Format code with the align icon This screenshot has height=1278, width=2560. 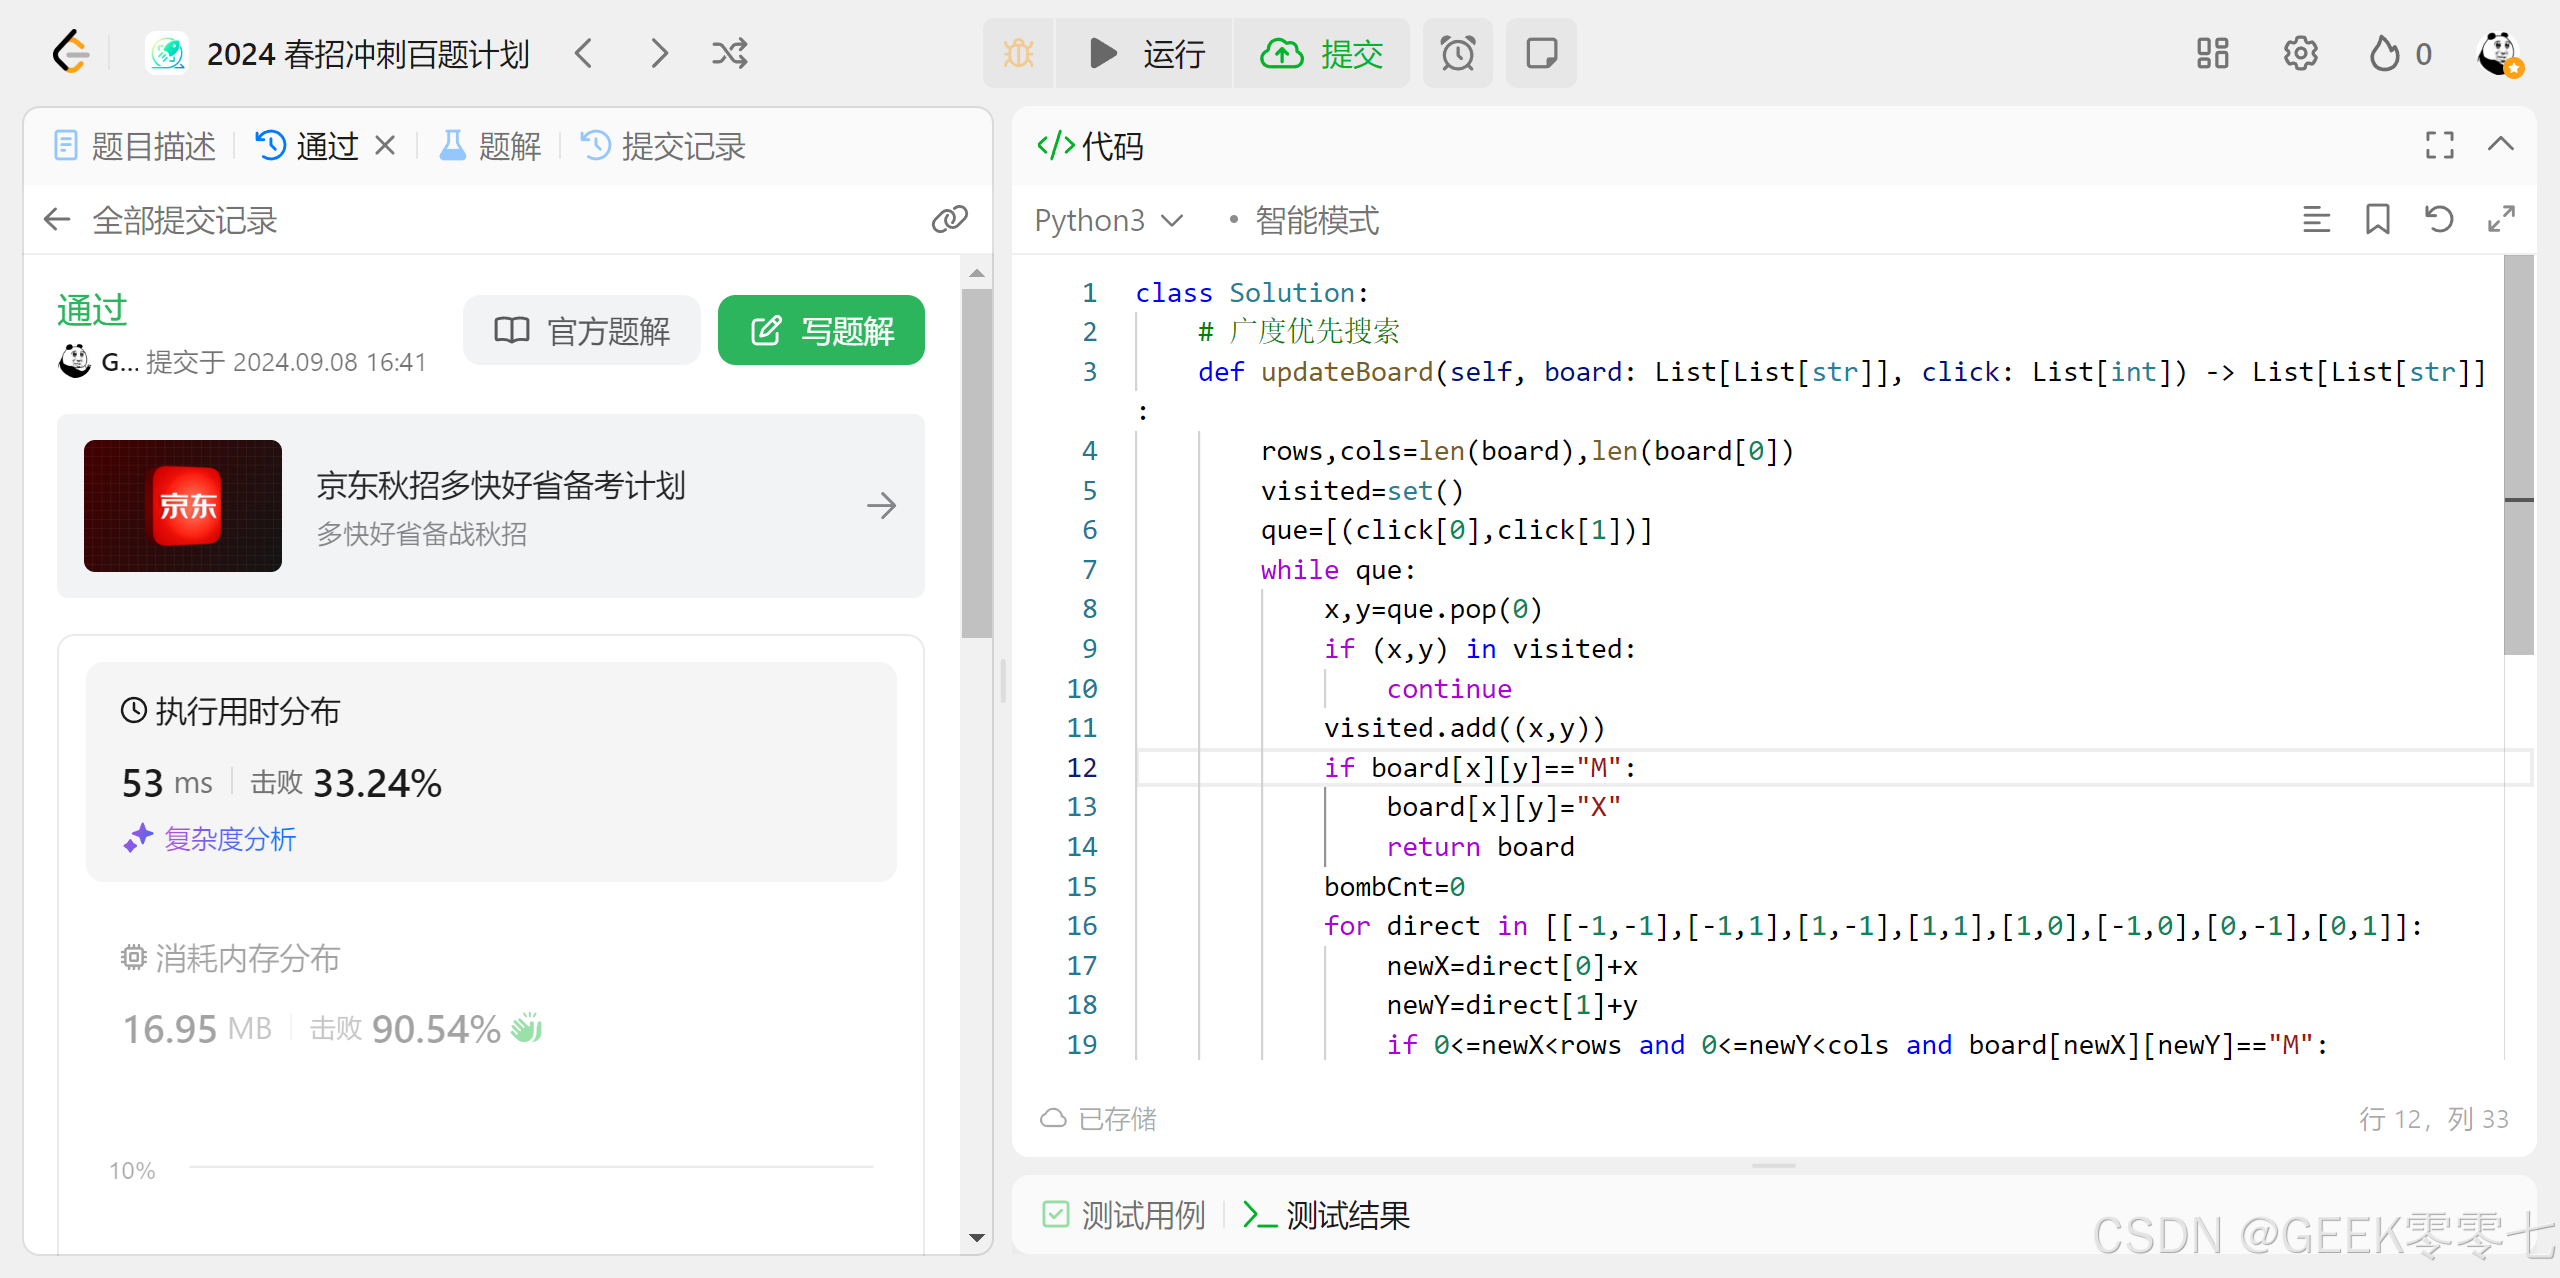(2316, 220)
